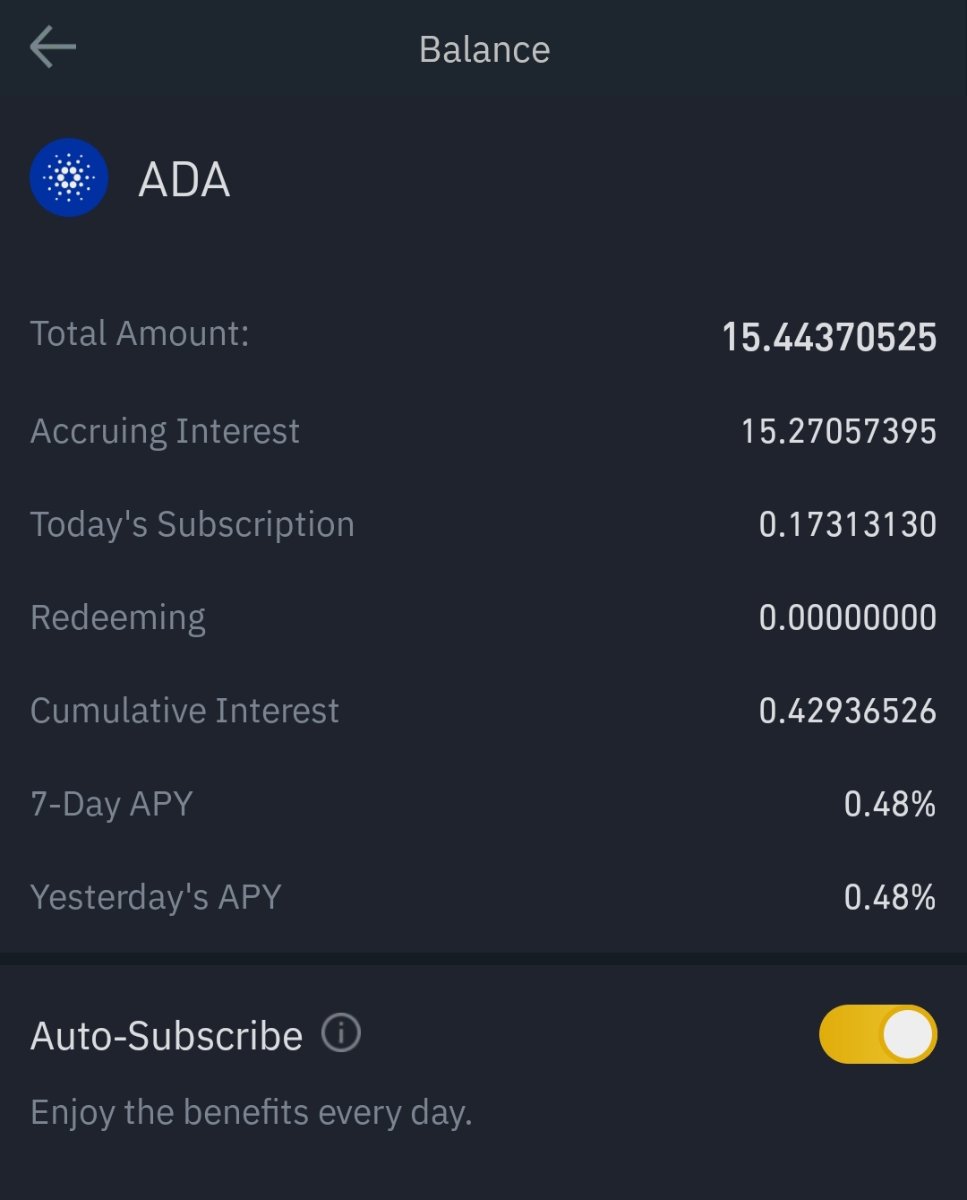
Task: Tap the Cumulative Interest label
Action: click(185, 710)
